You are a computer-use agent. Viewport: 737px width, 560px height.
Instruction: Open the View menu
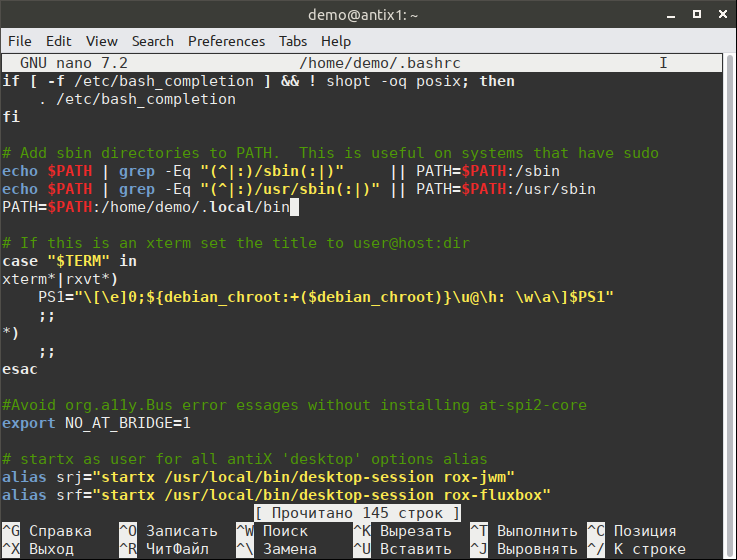pyautogui.click(x=102, y=41)
